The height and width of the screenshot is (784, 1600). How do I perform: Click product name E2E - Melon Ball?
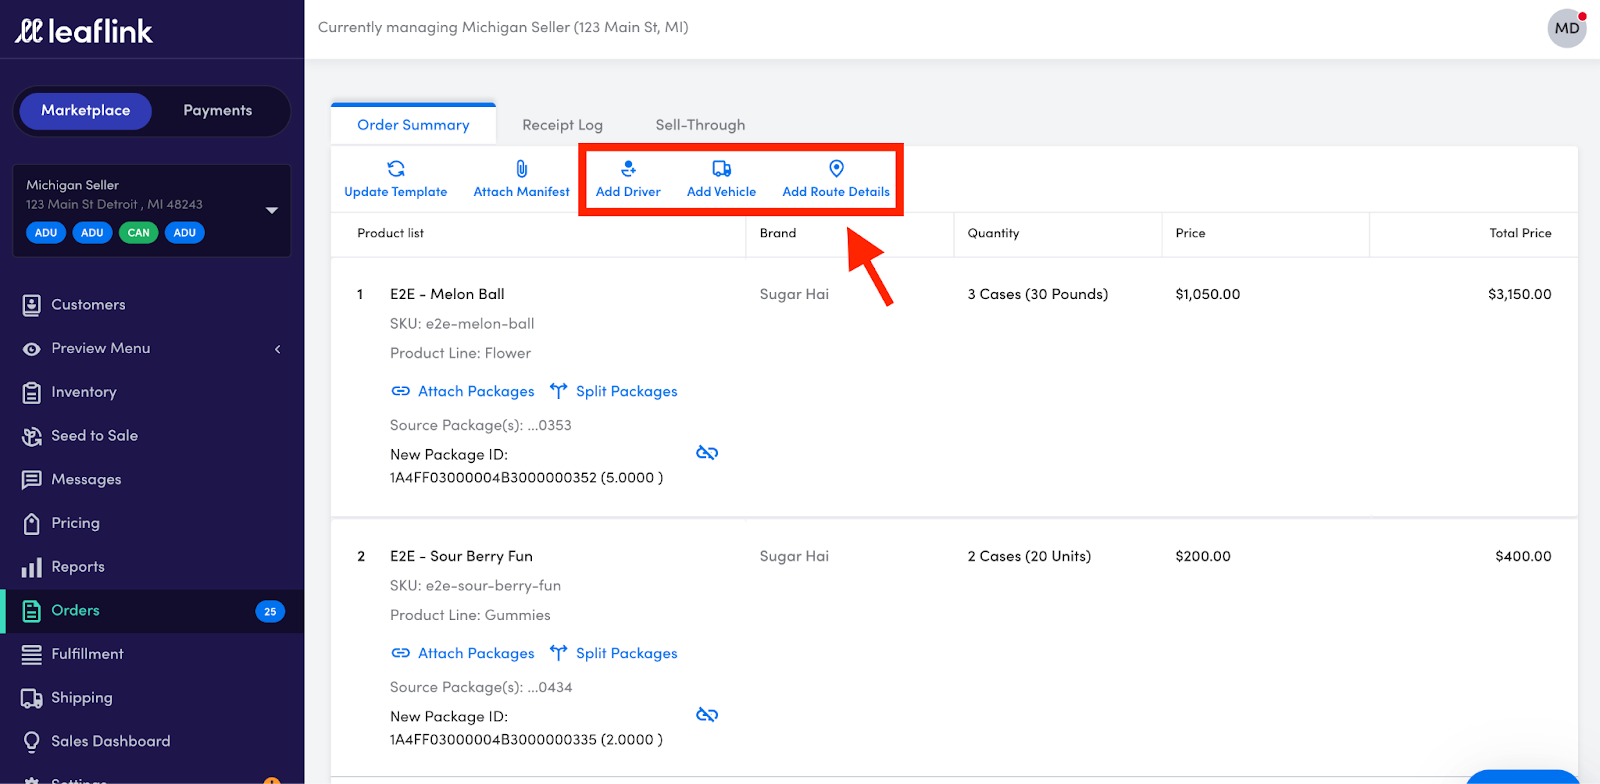447,294
